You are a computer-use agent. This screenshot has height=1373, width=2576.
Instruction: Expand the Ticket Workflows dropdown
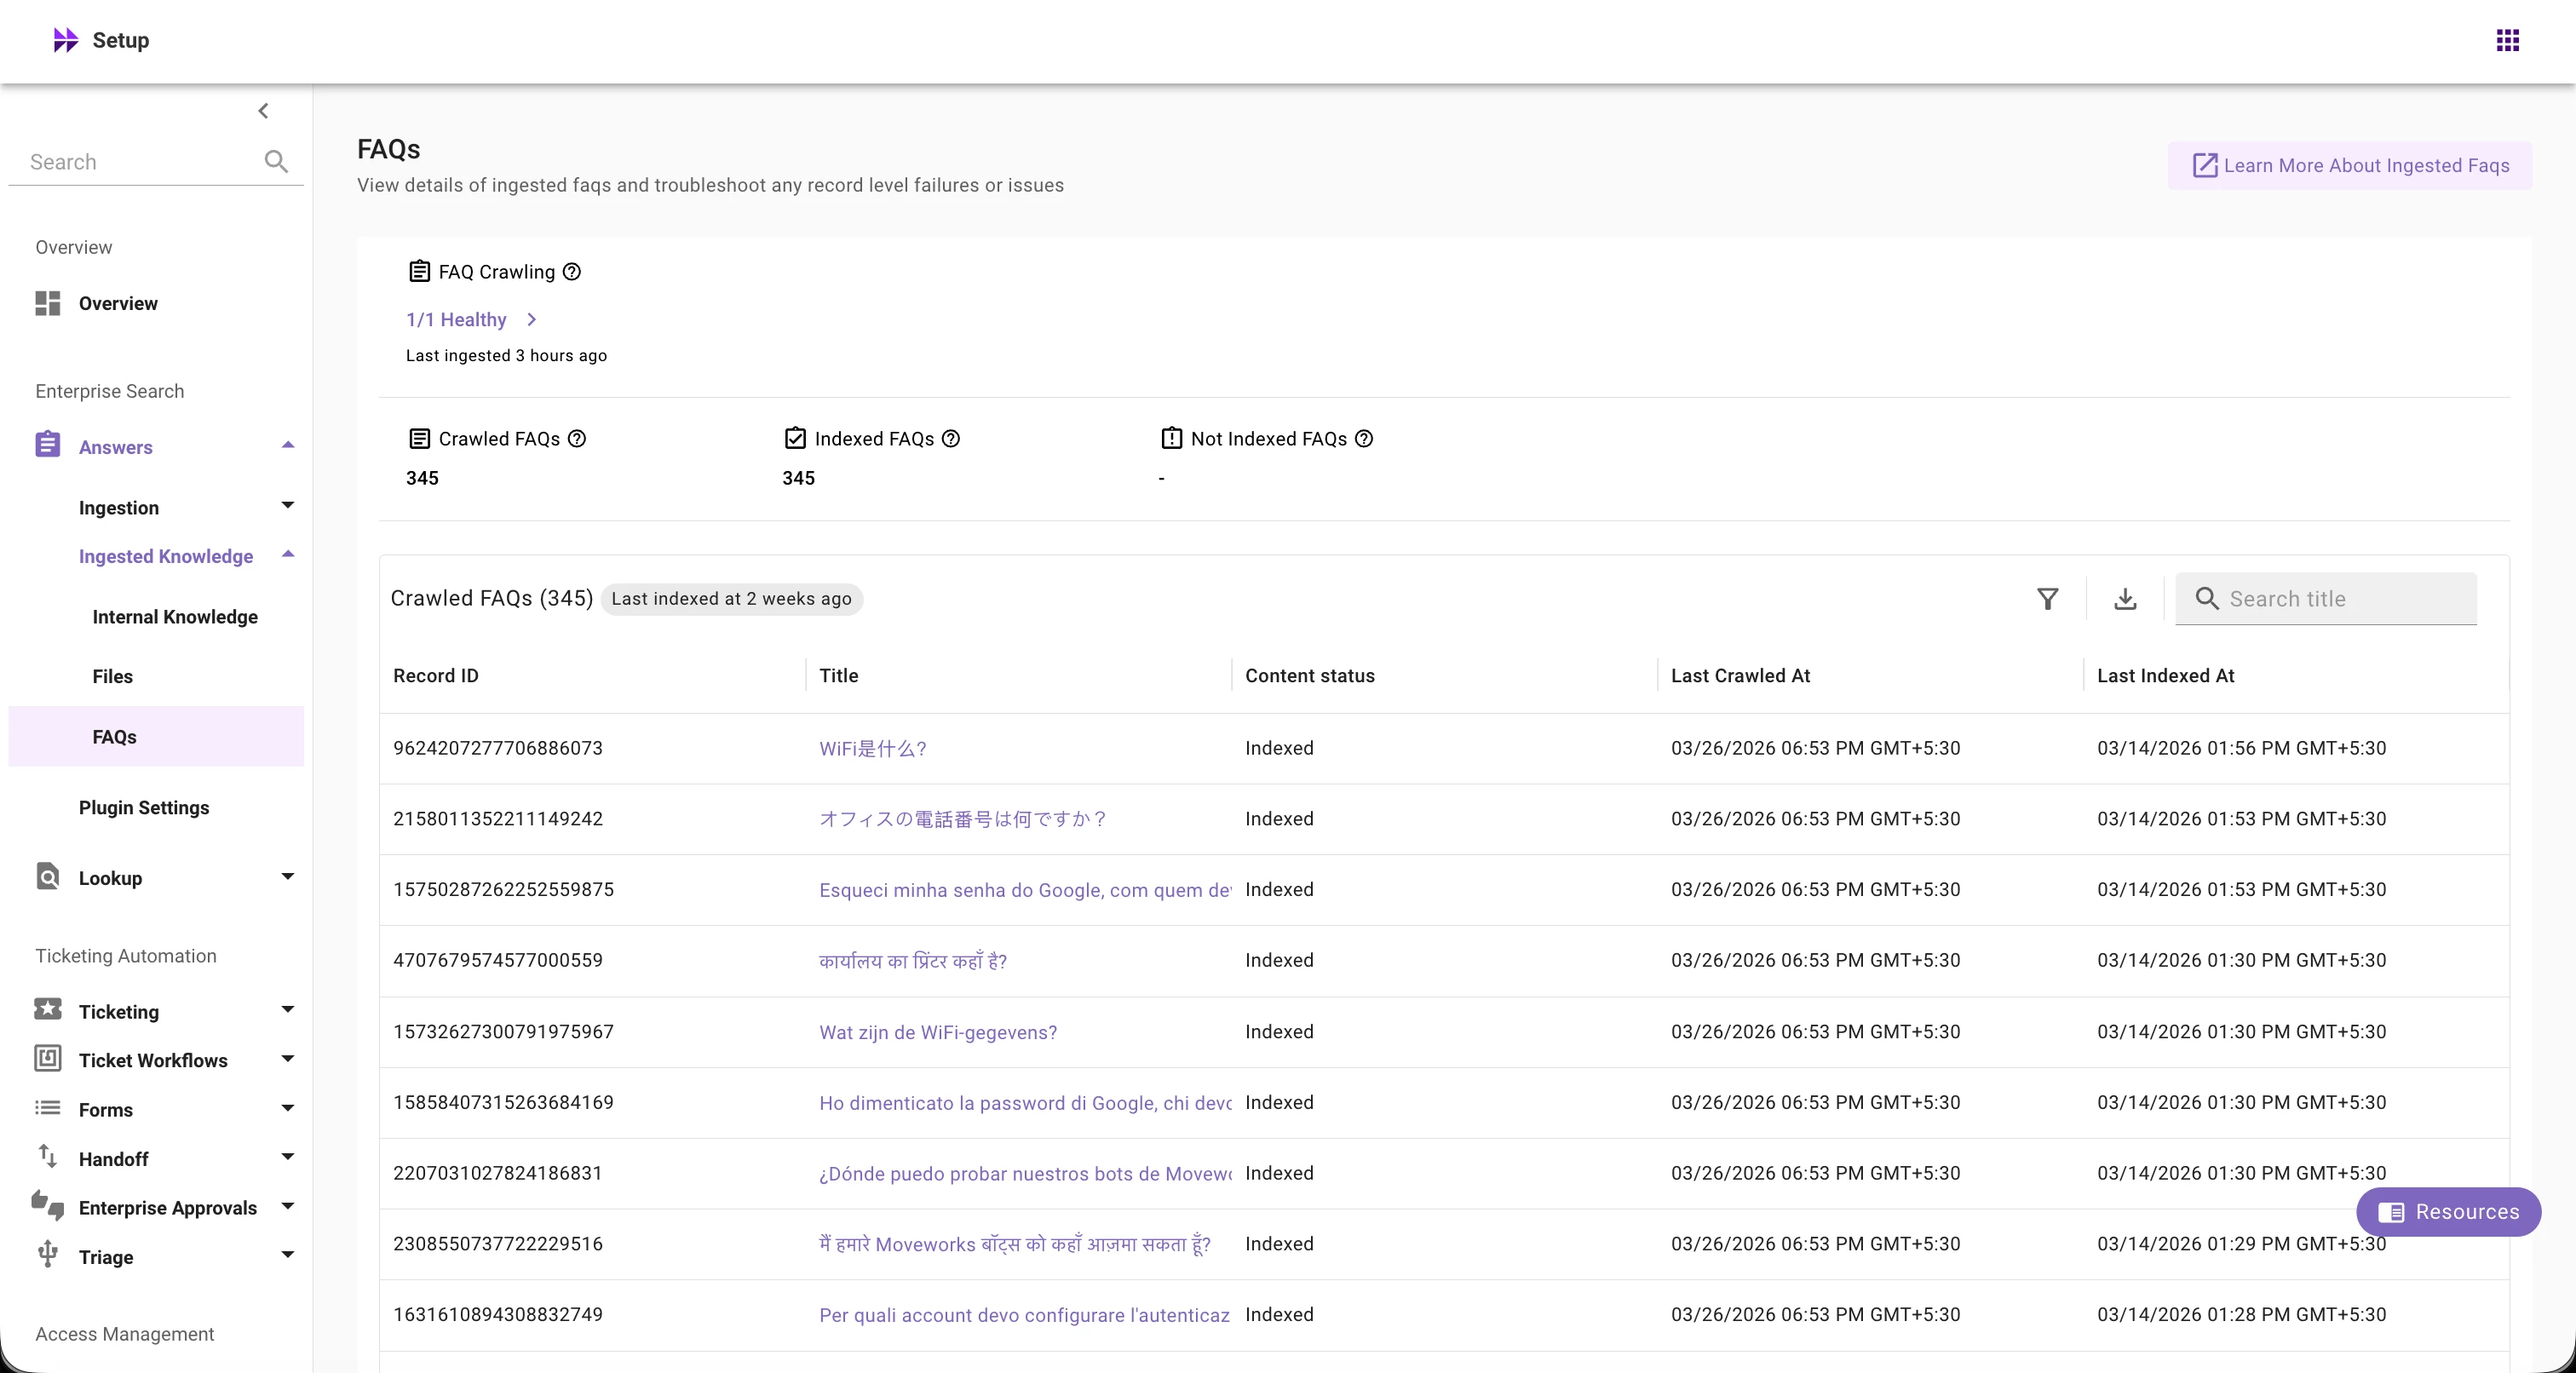click(x=288, y=1059)
